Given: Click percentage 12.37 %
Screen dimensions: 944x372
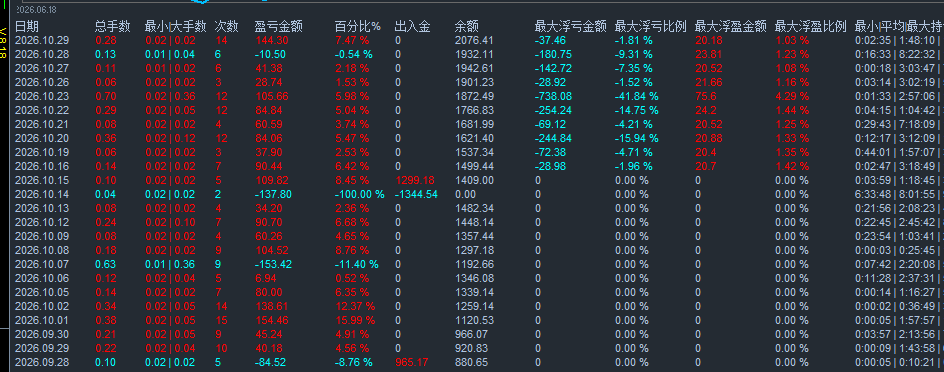Looking at the screenshot, I should (355, 306).
